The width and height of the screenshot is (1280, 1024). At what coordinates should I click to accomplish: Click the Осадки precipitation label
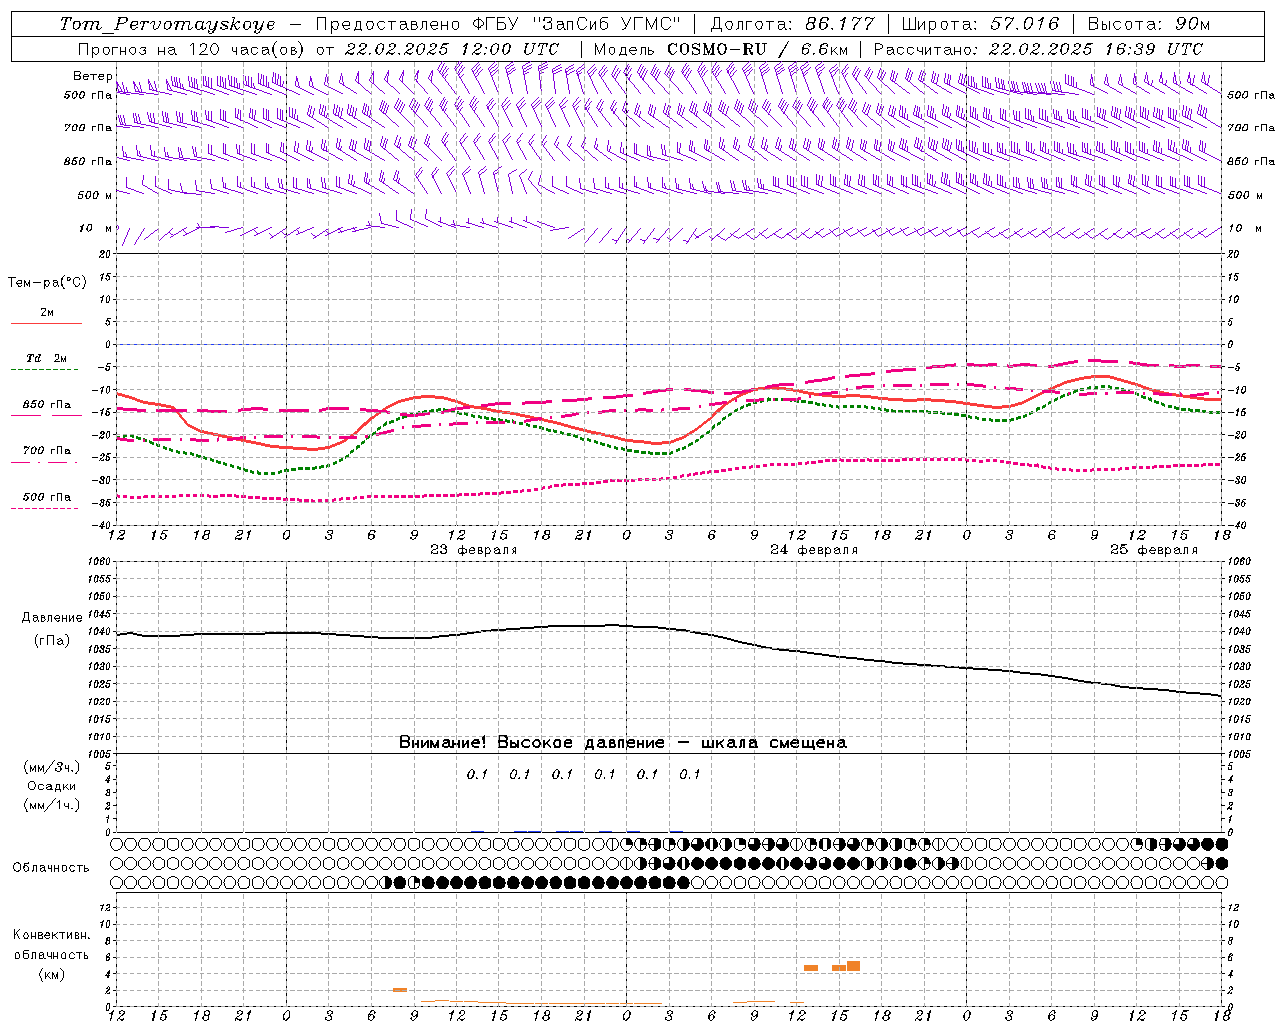pos(52,786)
